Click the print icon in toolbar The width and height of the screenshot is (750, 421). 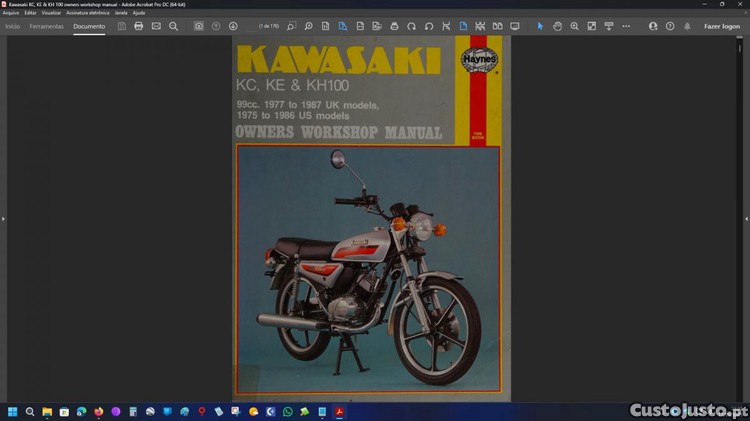tap(139, 26)
